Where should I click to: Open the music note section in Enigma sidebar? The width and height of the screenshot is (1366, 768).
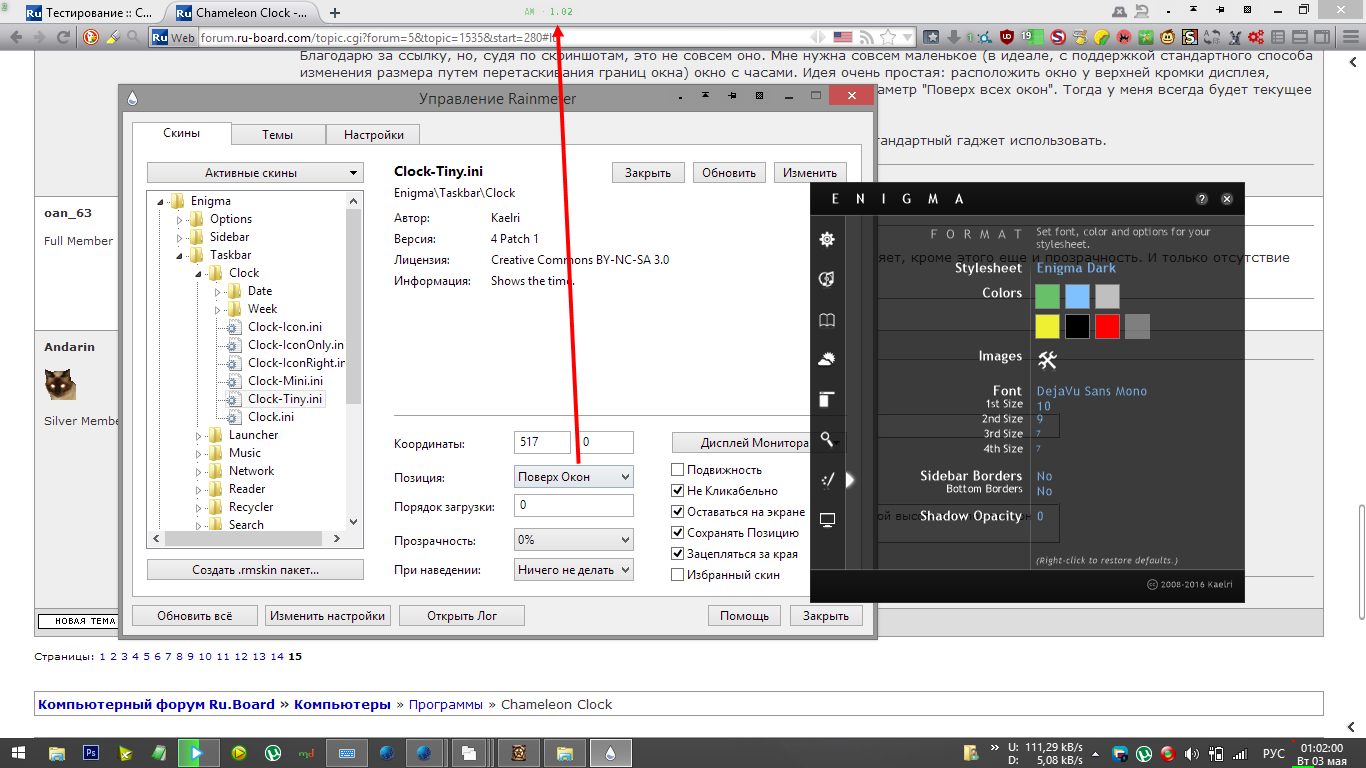coord(826,279)
